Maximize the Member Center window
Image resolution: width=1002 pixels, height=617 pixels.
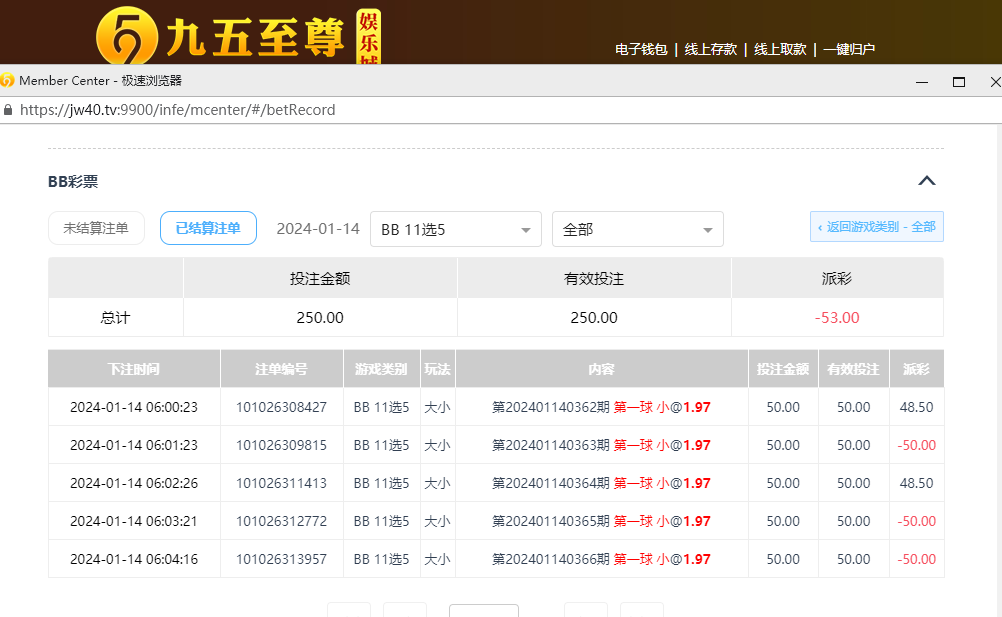958,81
